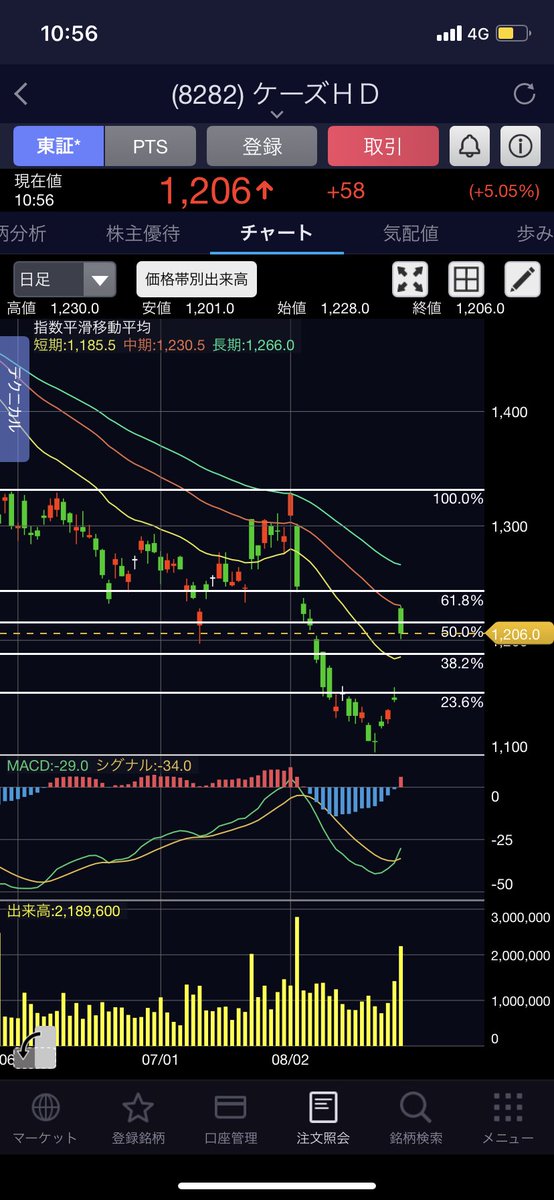This screenshot has width=554, height=1200.
Task: Tap the +5.05% change percentage
Action: click(504, 191)
